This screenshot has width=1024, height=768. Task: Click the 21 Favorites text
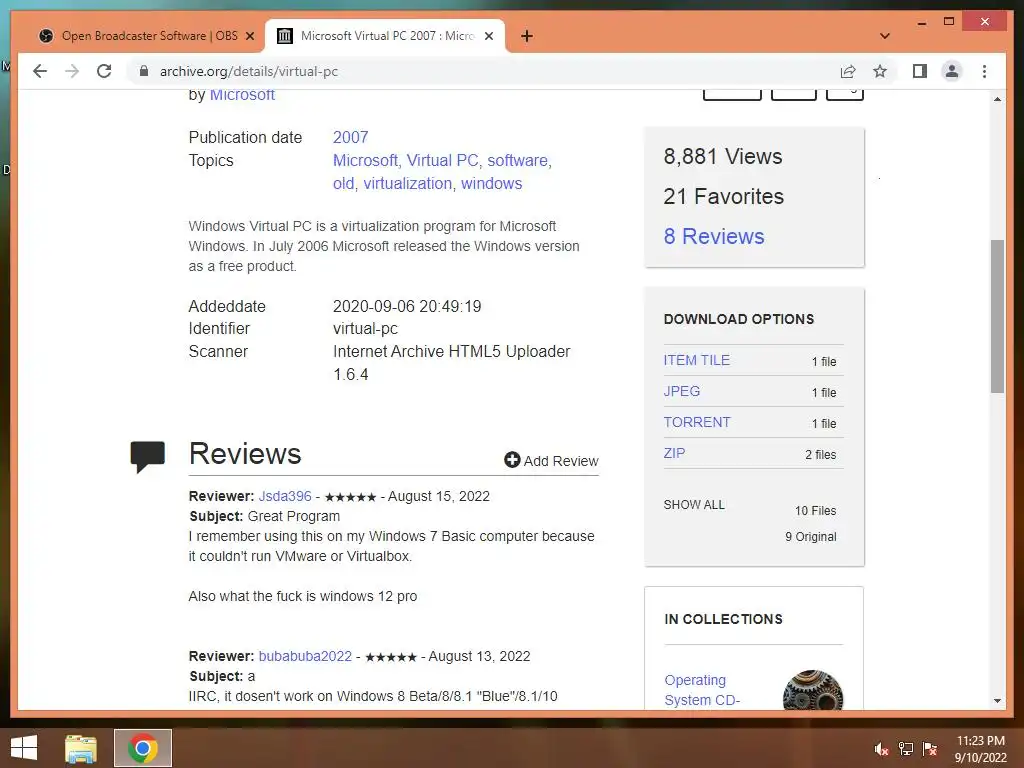tap(724, 197)
